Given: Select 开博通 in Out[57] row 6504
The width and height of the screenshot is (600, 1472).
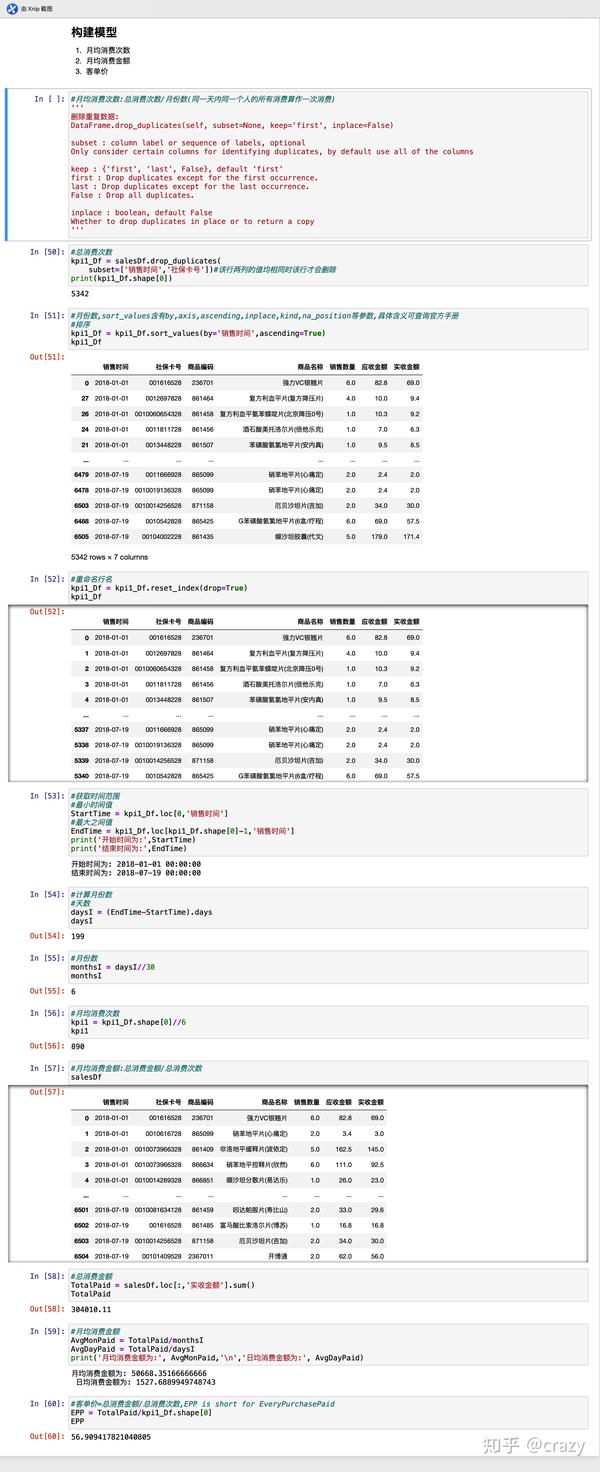Looking at the screenshot, I should (x=278, y=1256).
